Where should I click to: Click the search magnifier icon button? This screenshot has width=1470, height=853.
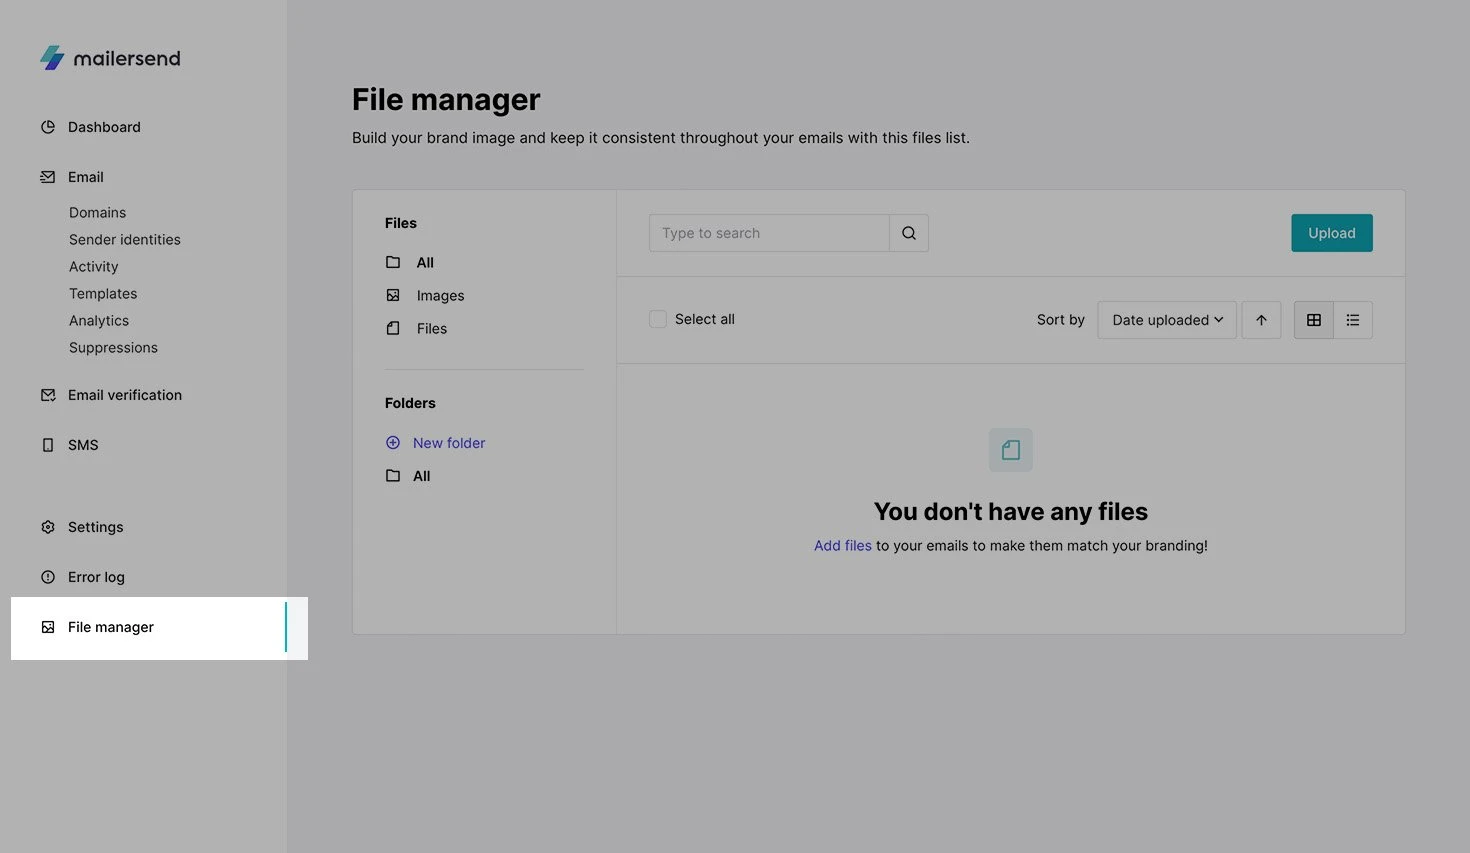coord(908,233)
